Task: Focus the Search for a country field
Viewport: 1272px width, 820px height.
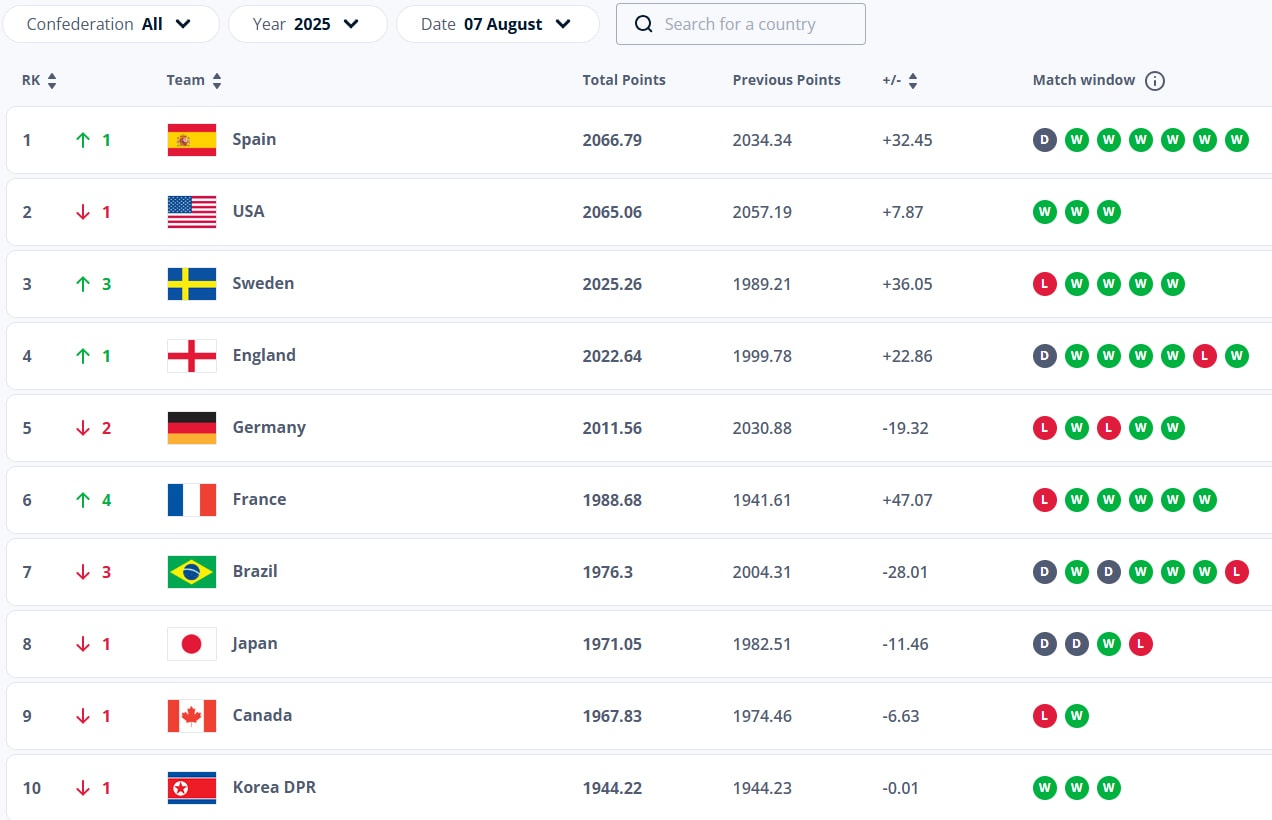Action: point(741,24)
